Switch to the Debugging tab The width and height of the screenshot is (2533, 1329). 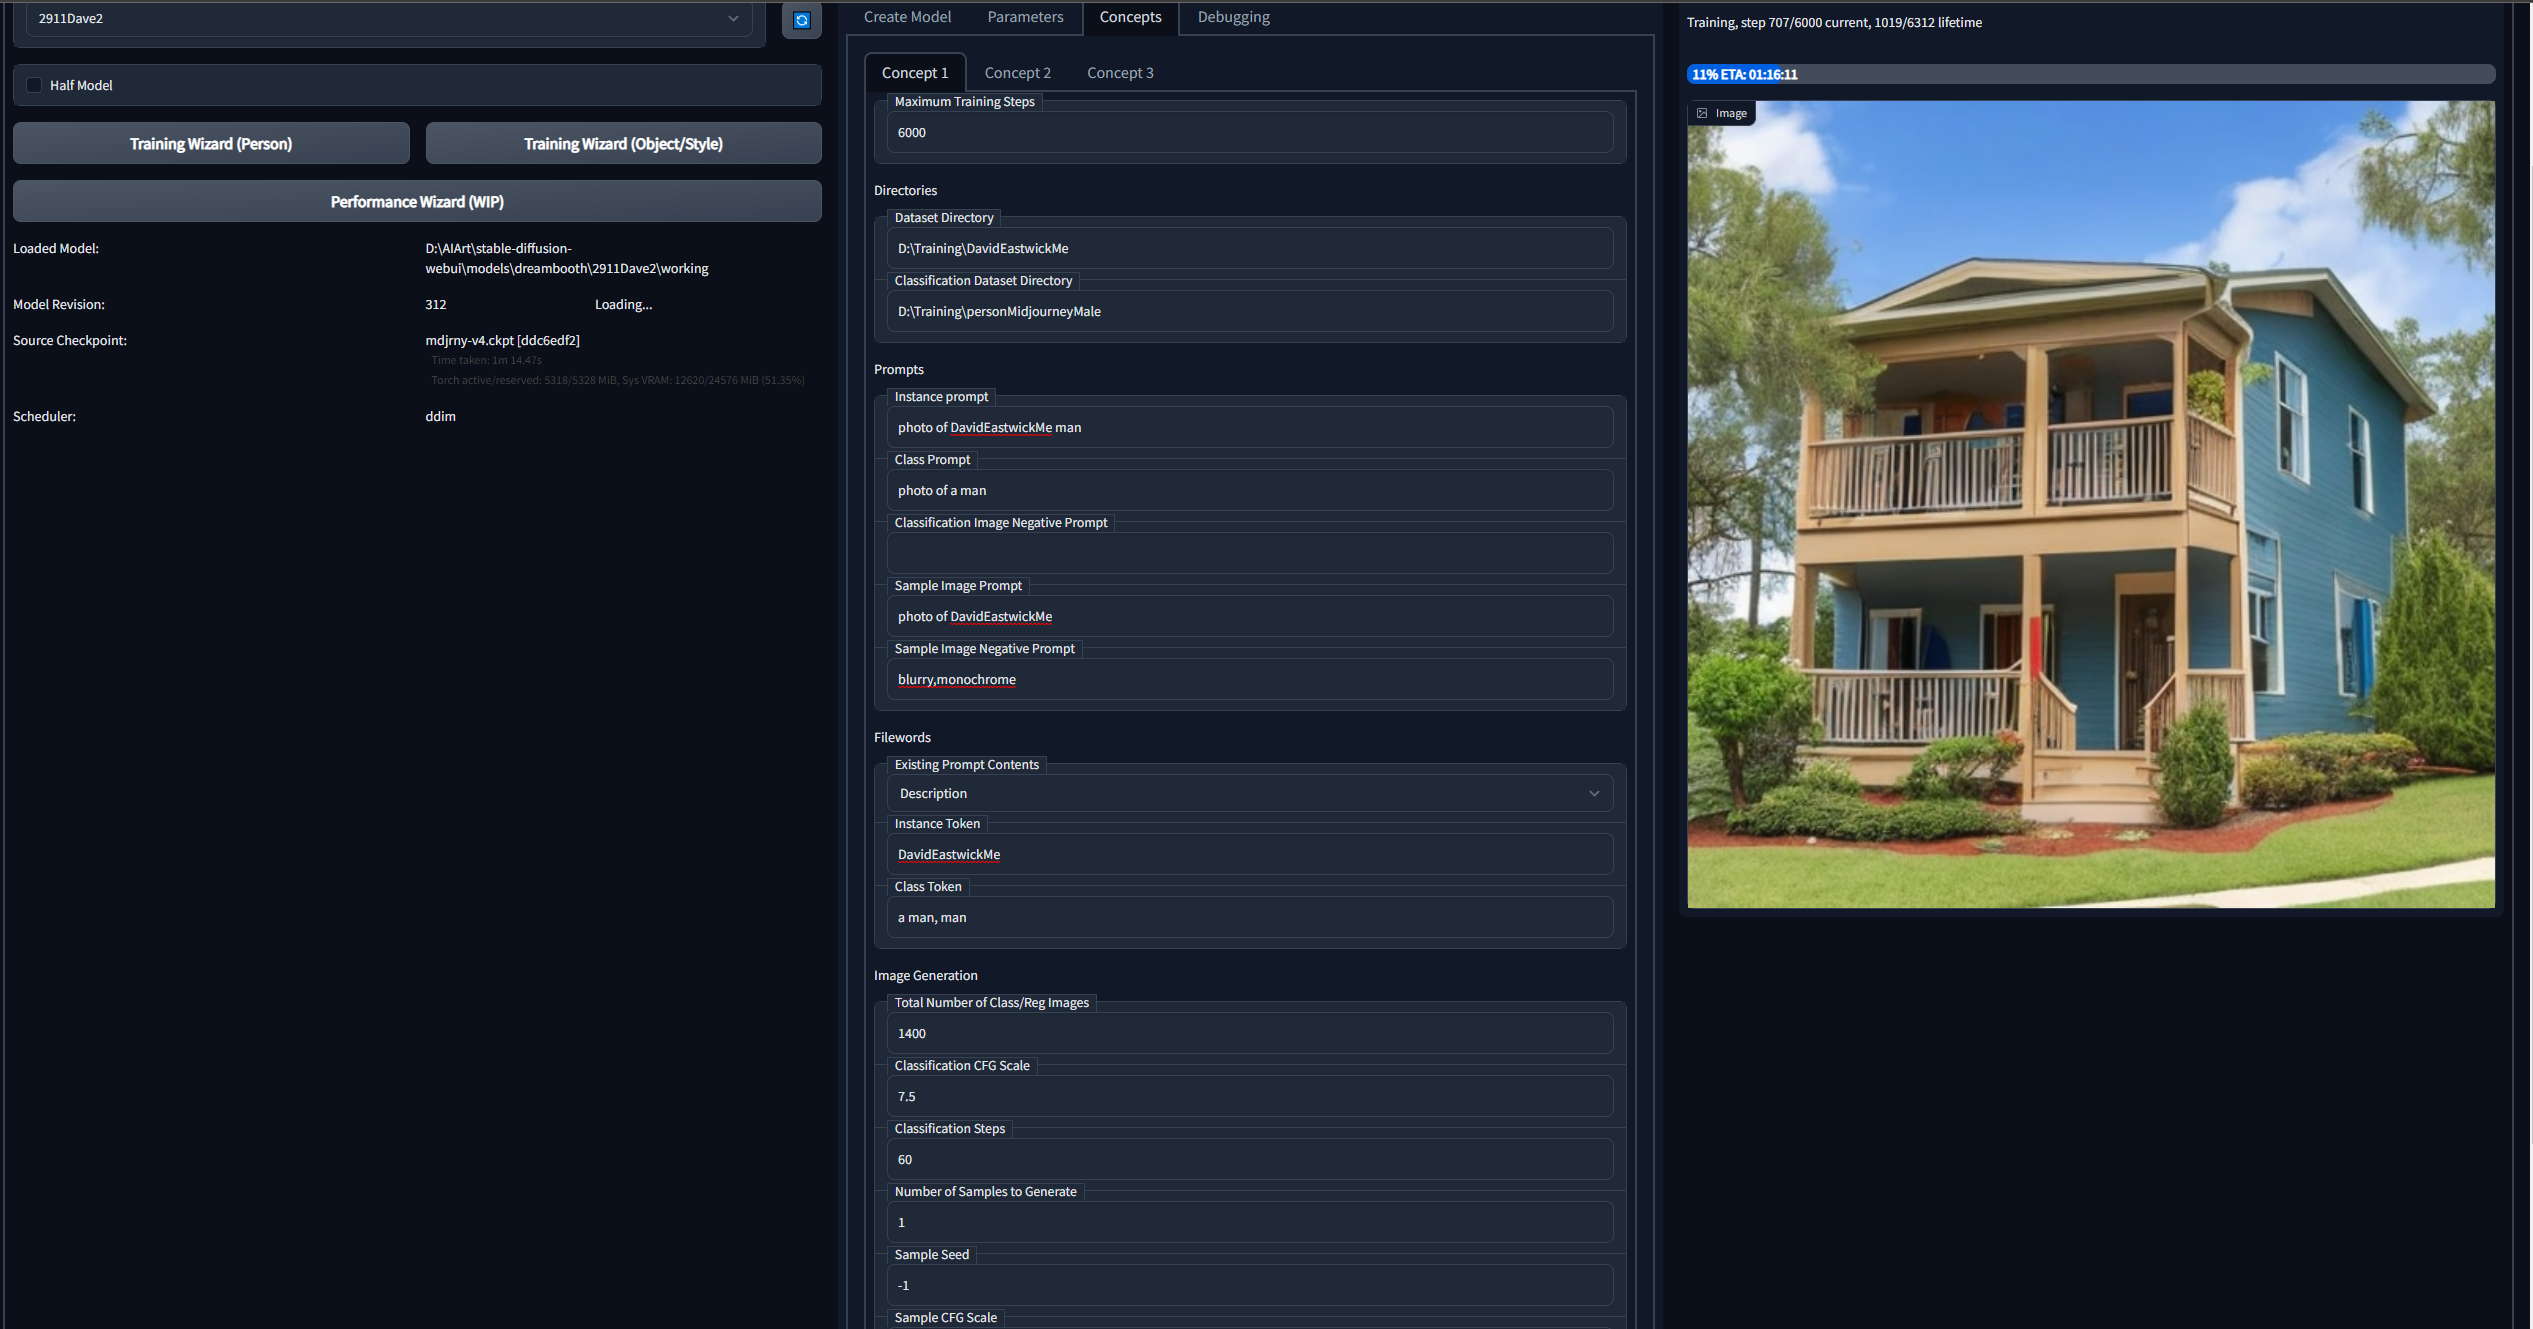pyautogui.click(x=1233, y=16)
